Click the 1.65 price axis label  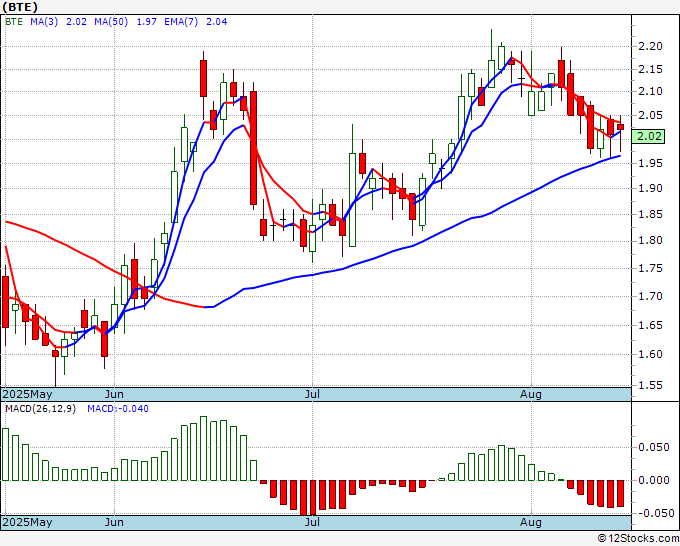[650, 325]
